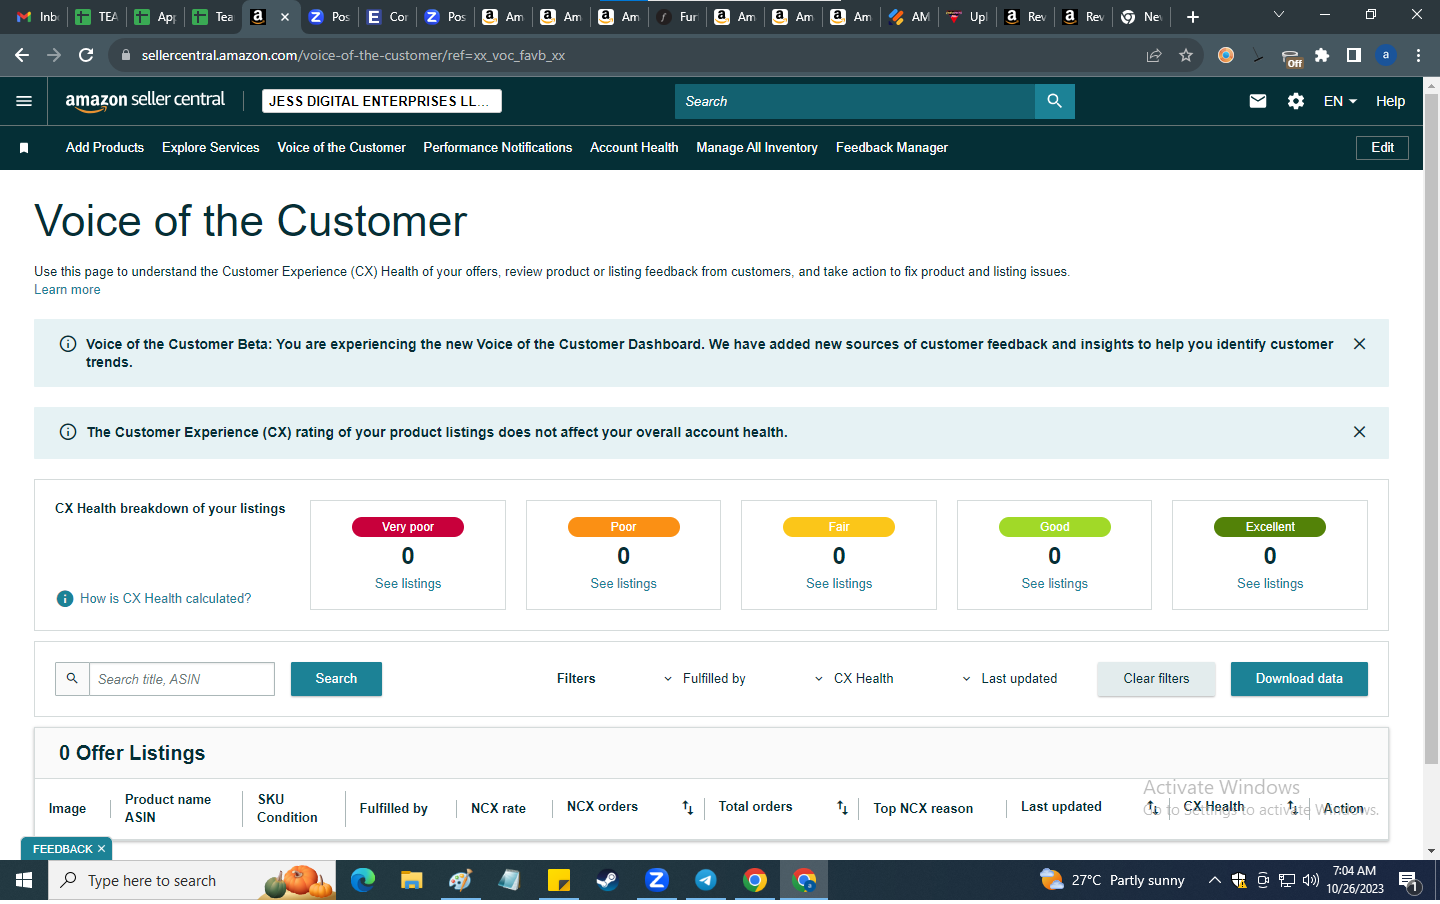Show hidden system tray icons

click(1214, 880)
